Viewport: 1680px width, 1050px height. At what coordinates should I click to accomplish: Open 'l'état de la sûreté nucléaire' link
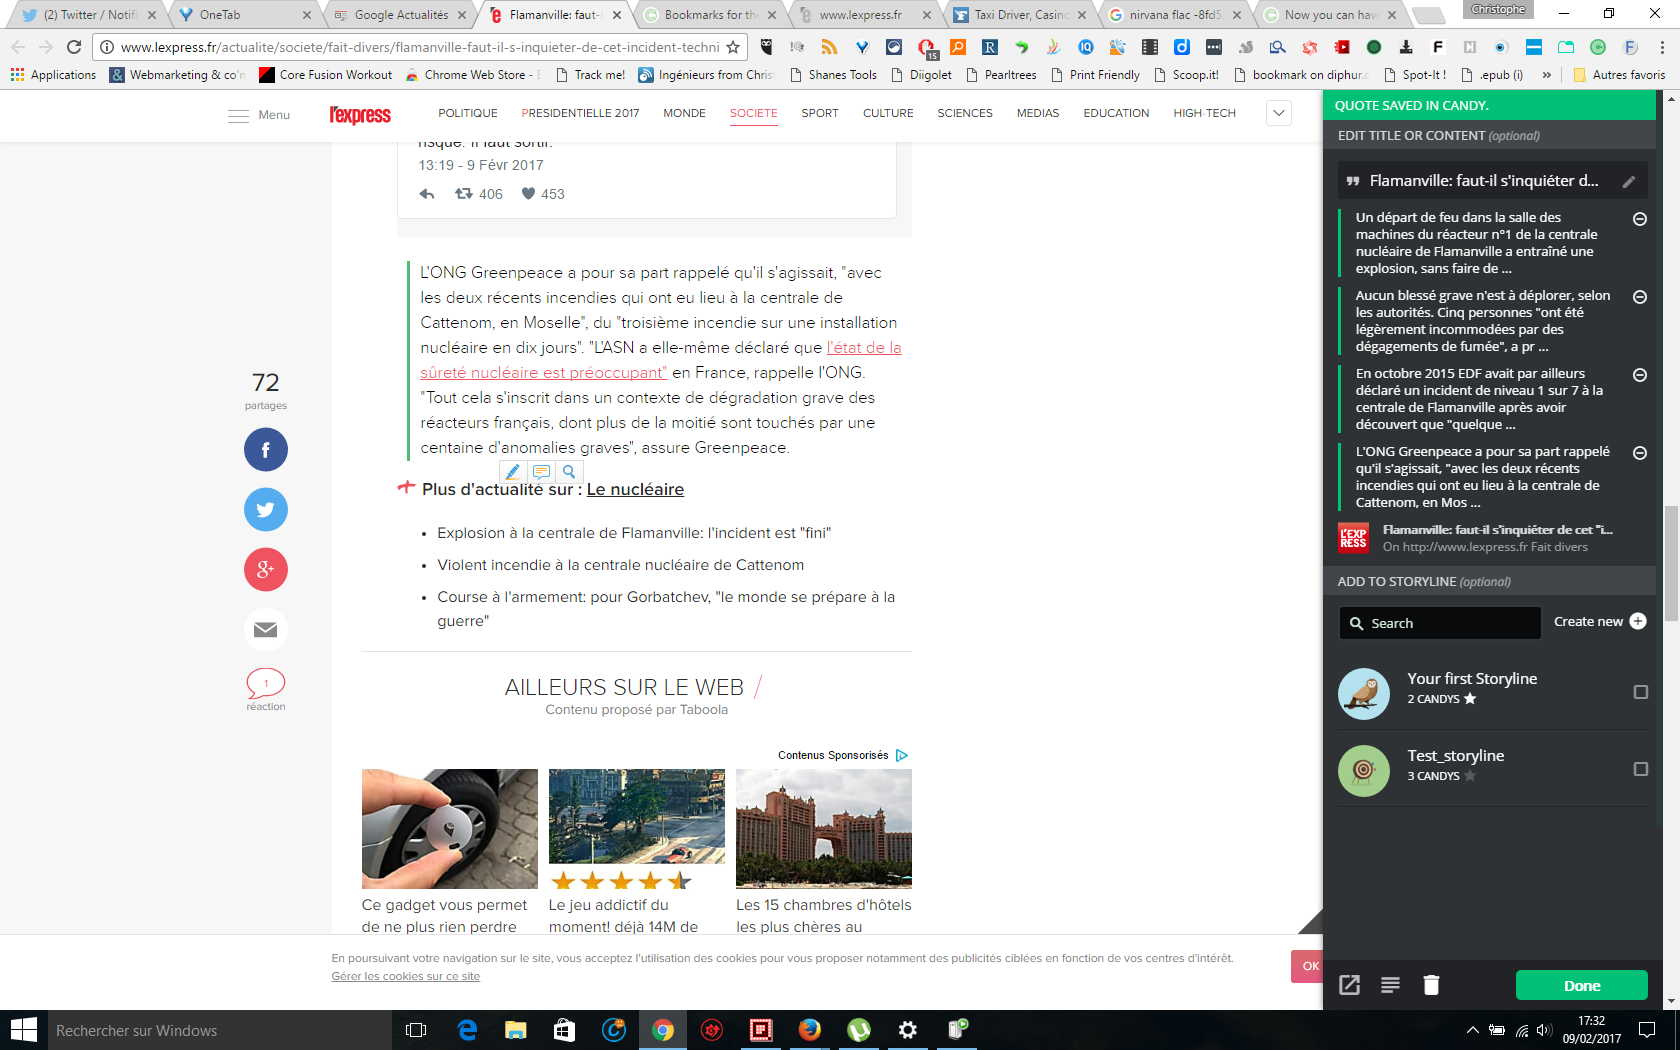pyautogui.click(x=660, y=360)
